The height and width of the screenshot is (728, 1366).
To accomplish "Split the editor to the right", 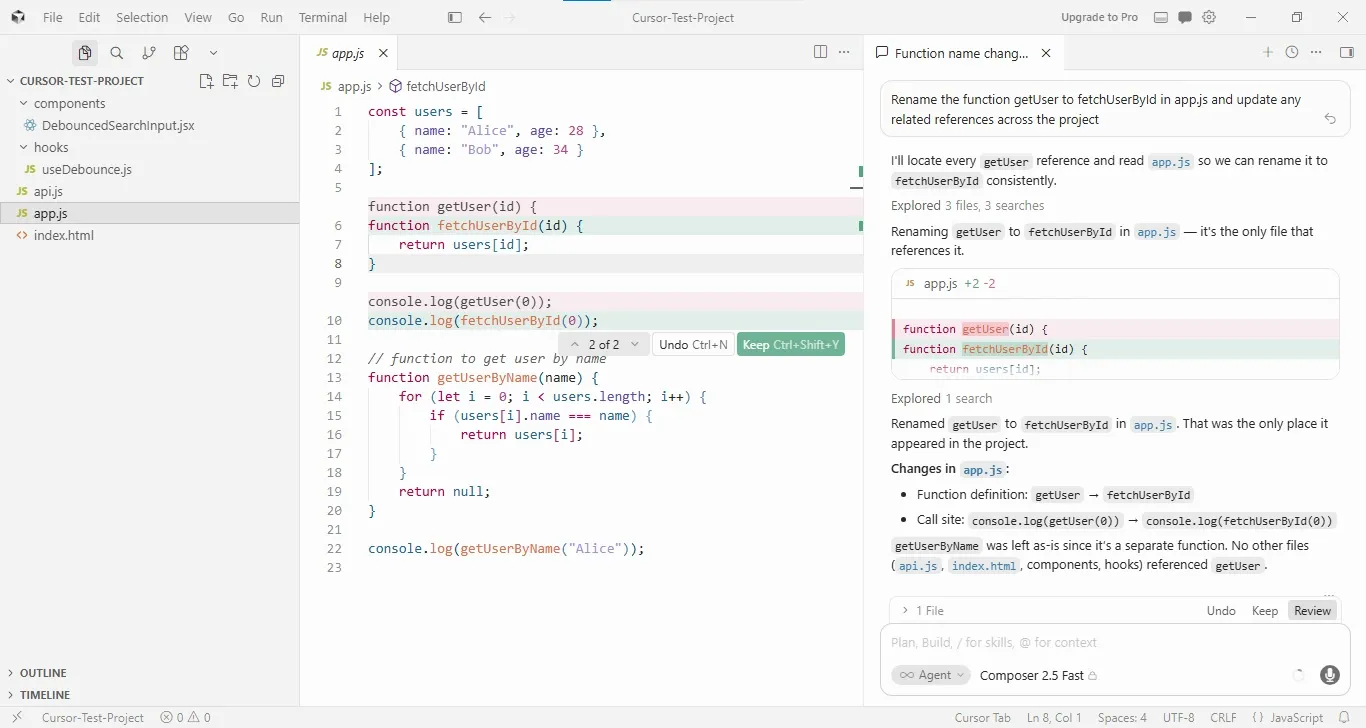I will point(820,52).
